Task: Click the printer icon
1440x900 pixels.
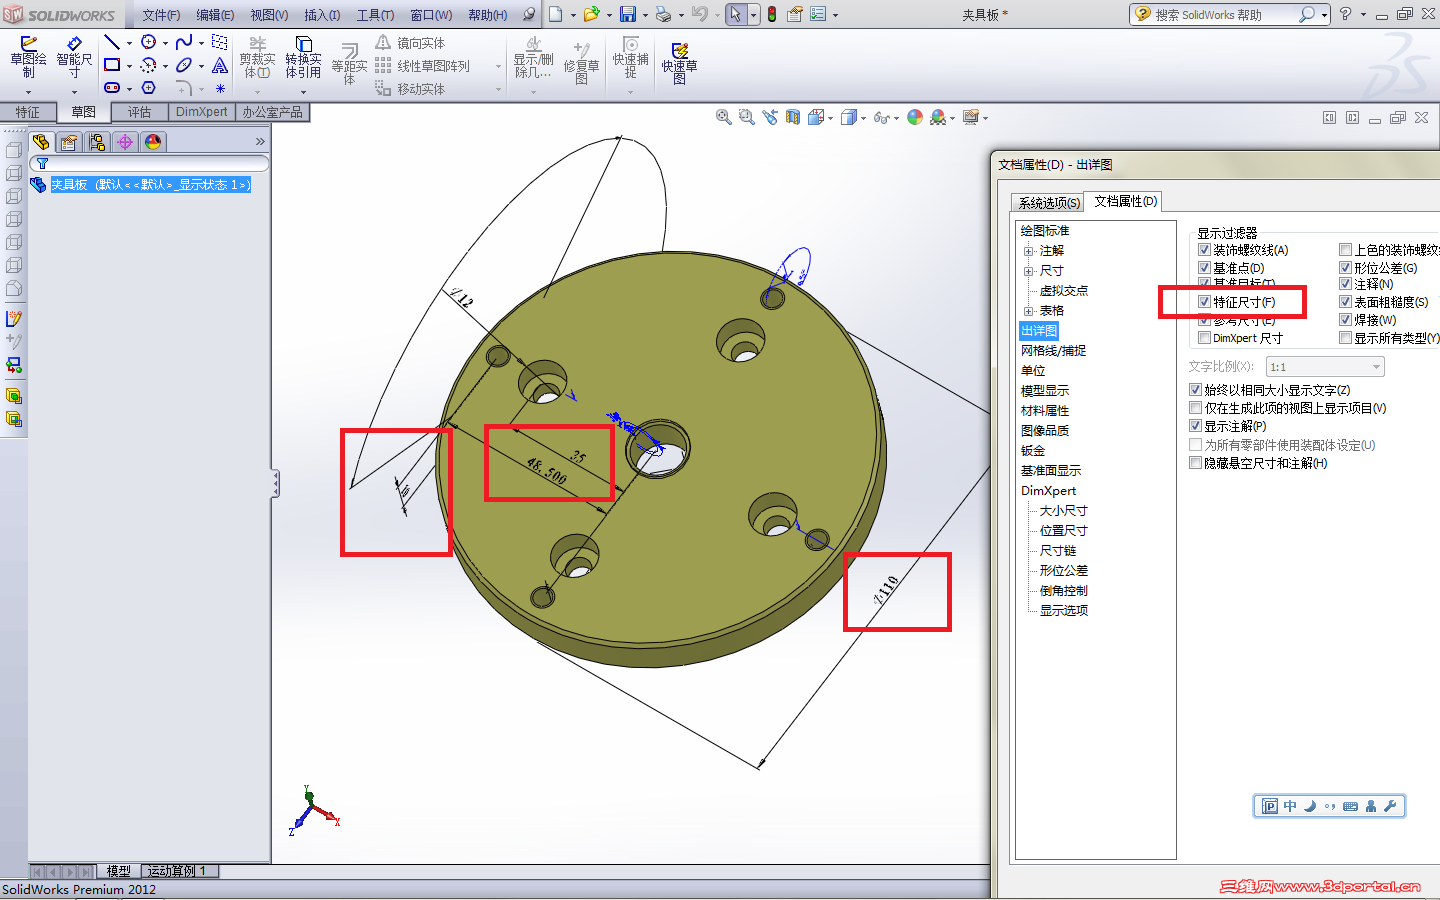Action: click(663, 14)
